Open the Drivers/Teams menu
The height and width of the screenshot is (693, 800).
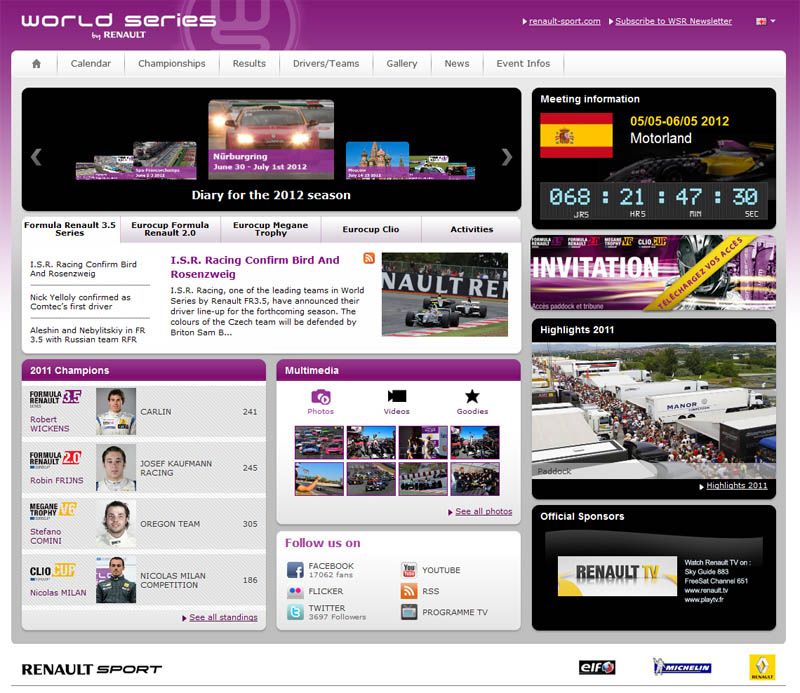326,64
